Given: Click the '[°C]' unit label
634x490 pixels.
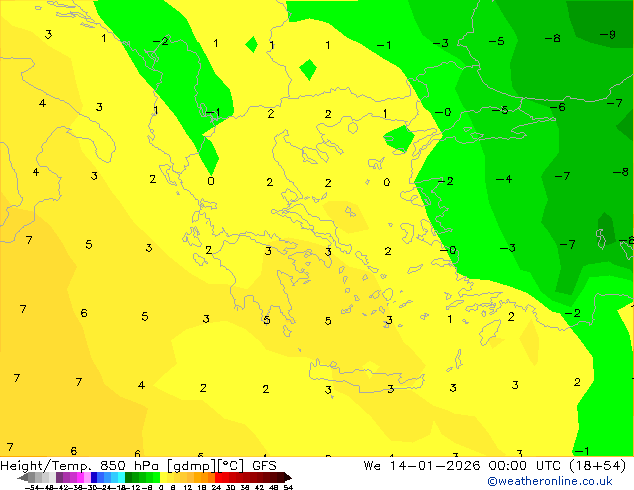Looking at the screenshot, I should (x=230, y=466).
